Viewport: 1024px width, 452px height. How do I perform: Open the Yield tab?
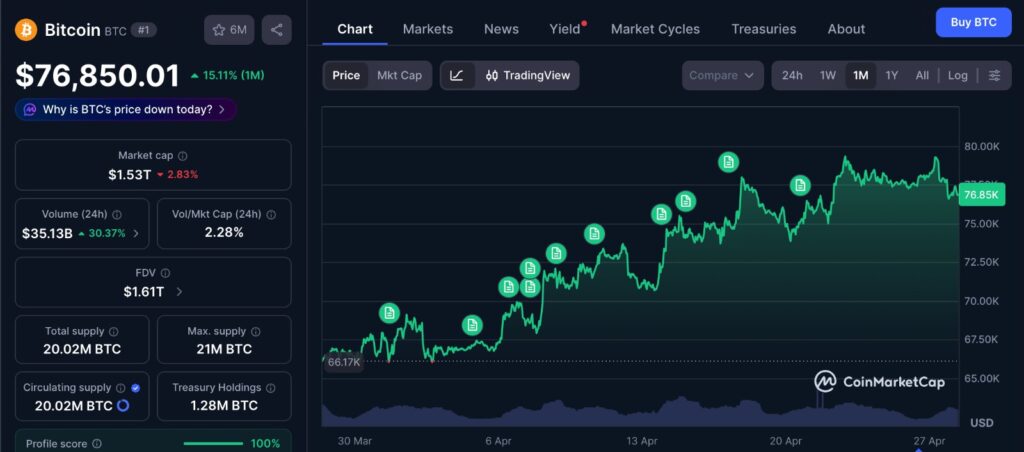pos(566,29)
